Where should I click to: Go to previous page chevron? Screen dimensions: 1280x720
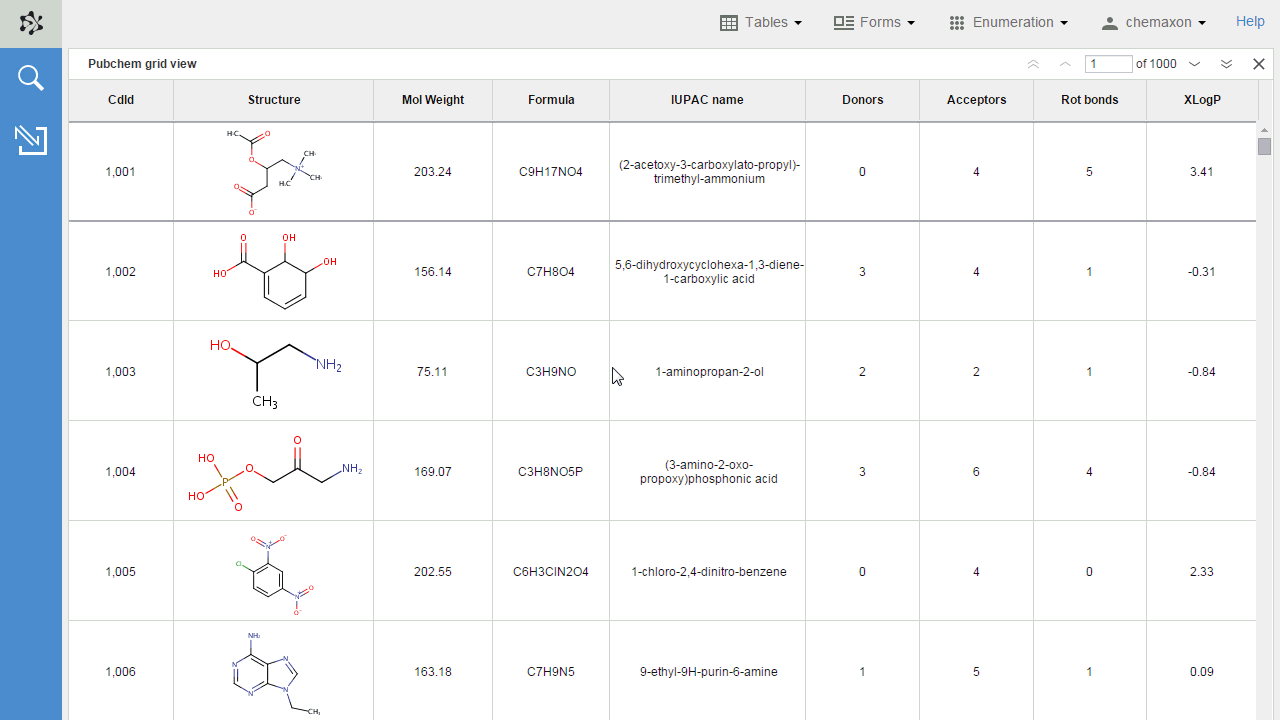[1065, 64]
